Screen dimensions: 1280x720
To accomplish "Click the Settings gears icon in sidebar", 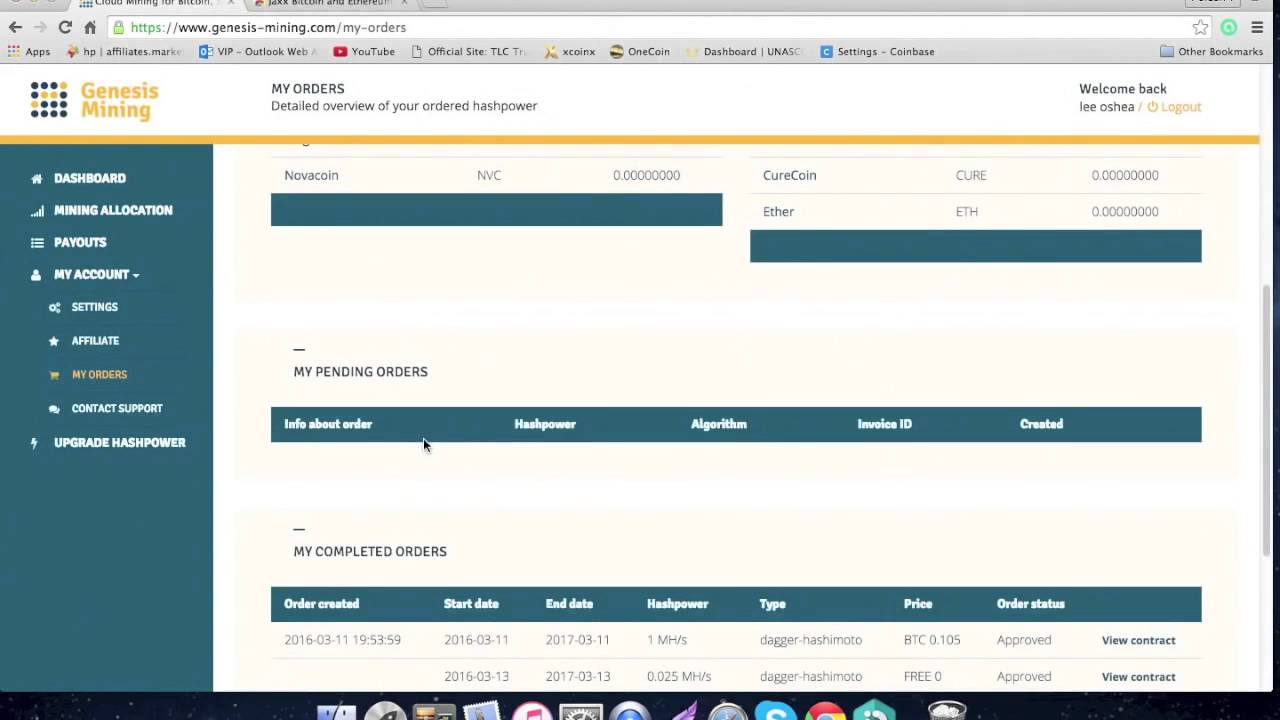I will 54,308.
